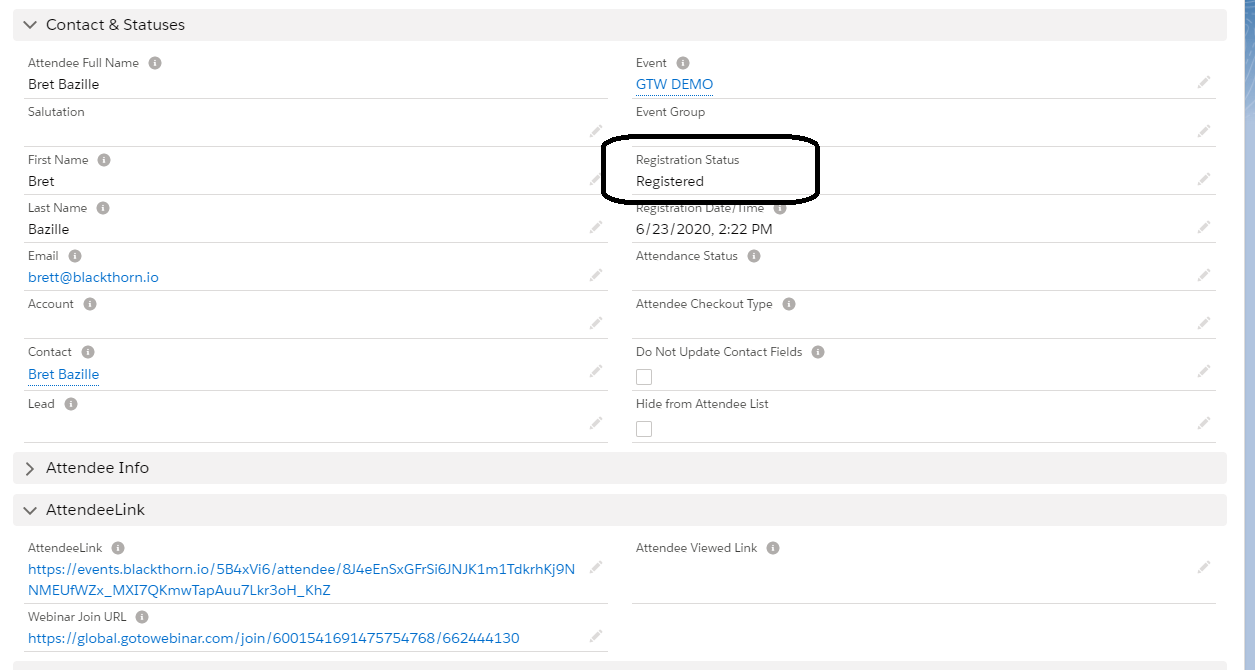
Task: Click info icon beside Webinar Join URL
Action: click(142, 617)
